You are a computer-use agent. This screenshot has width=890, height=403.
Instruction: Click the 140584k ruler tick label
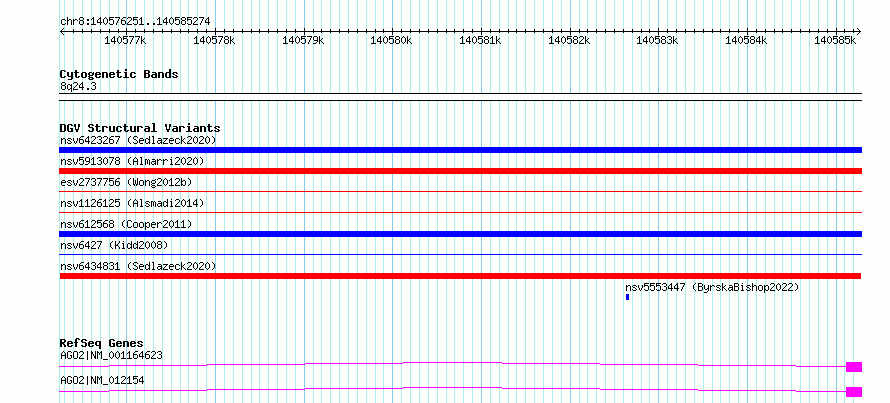pos(746,41)
